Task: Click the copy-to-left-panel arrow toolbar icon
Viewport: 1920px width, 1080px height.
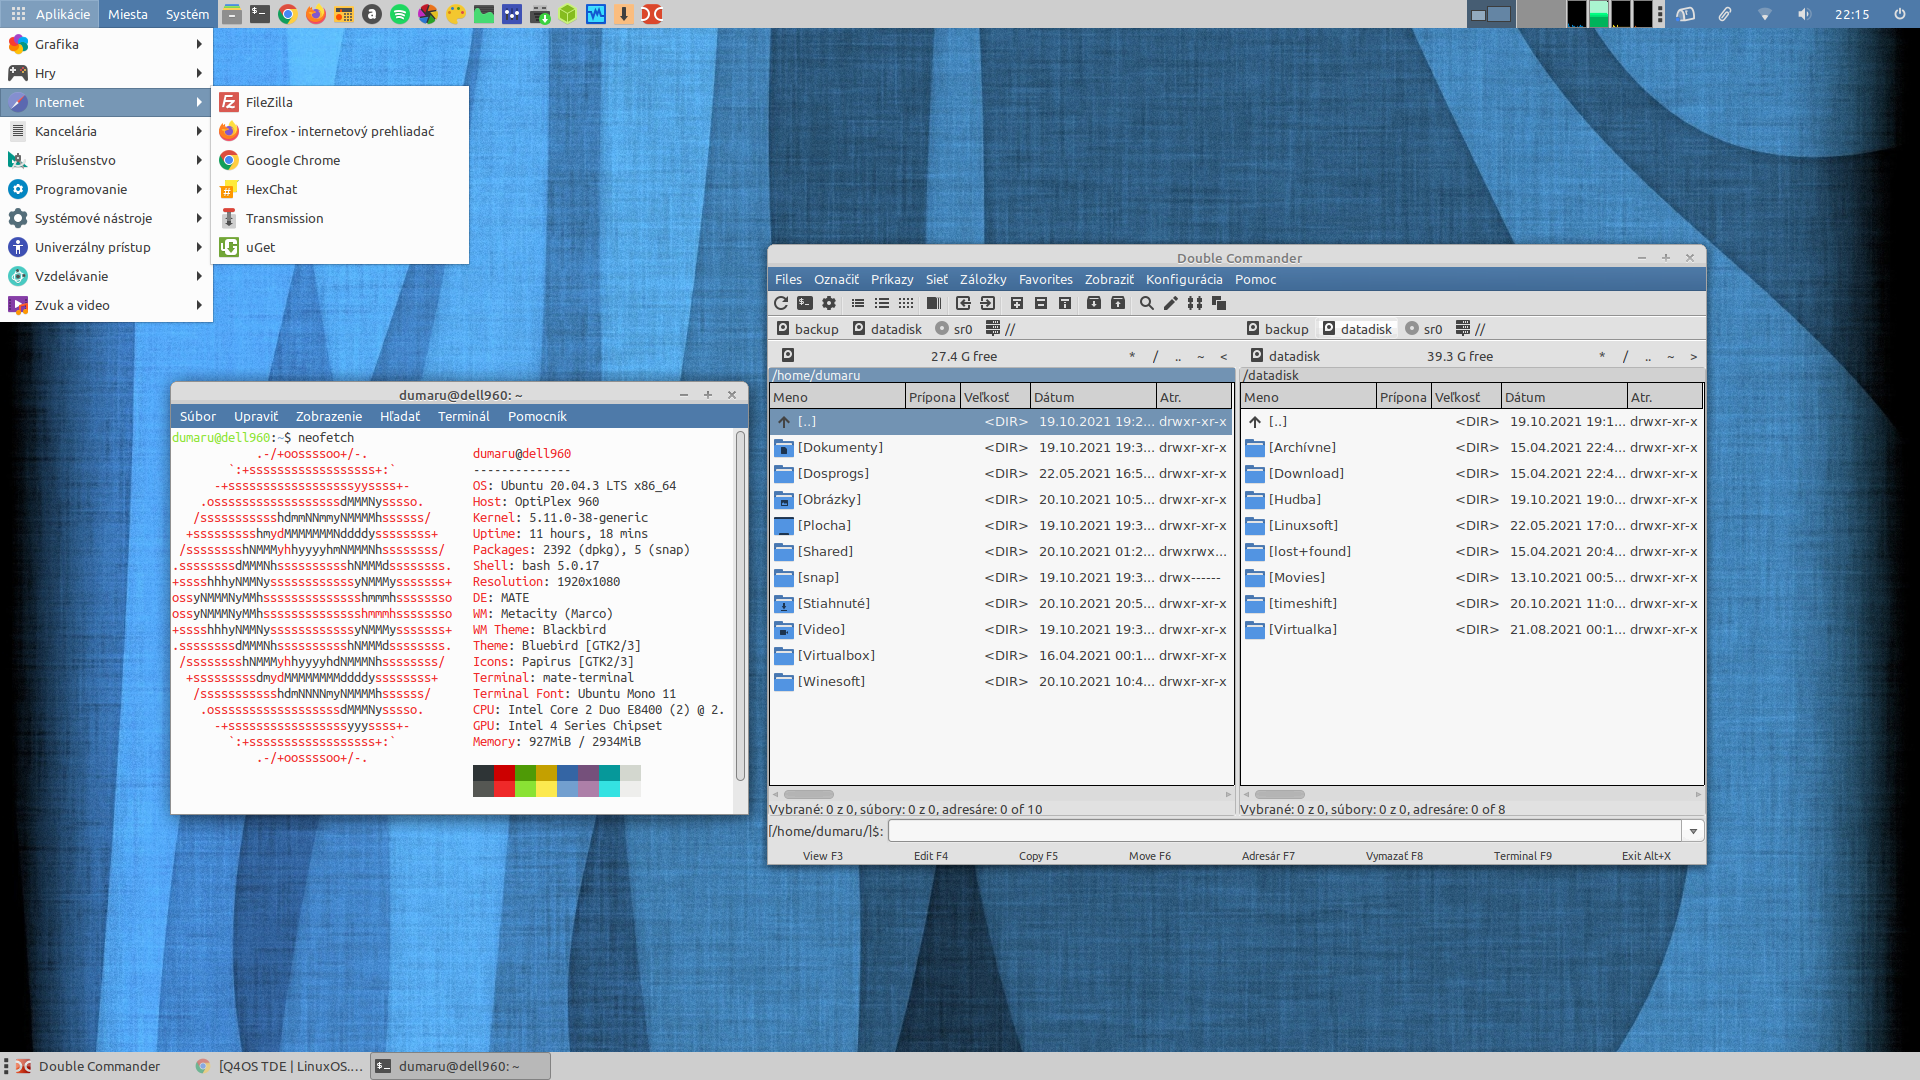Action: (x=963, y=303)
